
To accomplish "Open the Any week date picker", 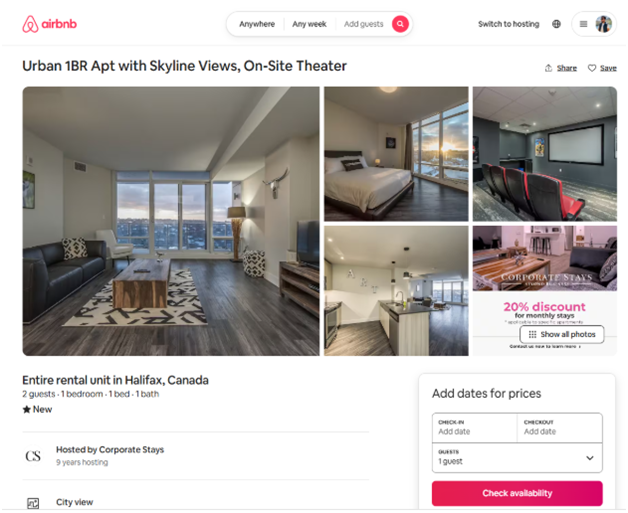I will tap(309, 24).
